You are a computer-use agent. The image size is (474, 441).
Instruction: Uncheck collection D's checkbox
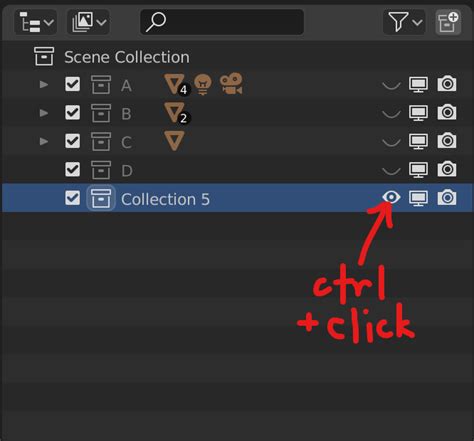tap(72, 169)
